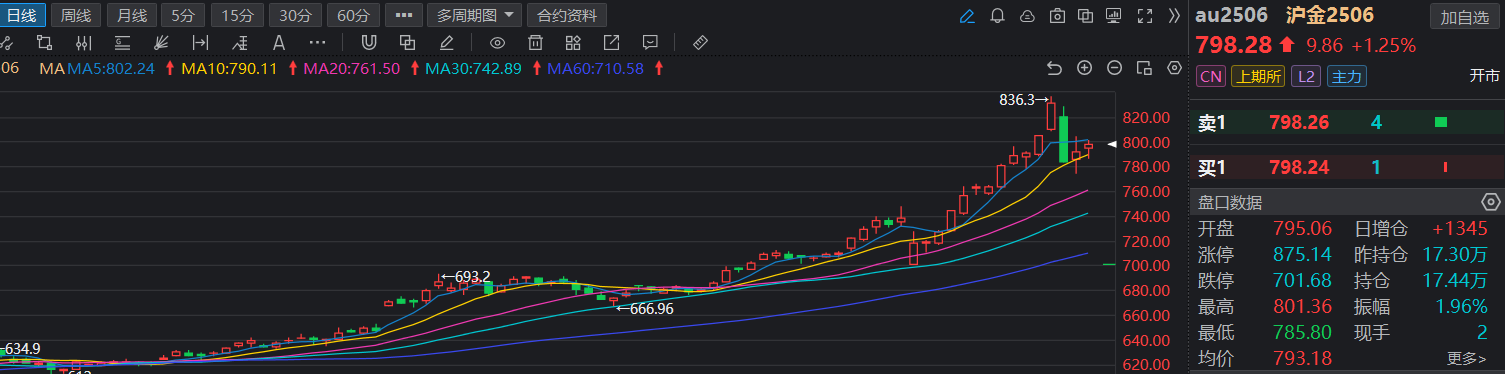Switch to the 周线 weekly chart tab

click(75, 15)
